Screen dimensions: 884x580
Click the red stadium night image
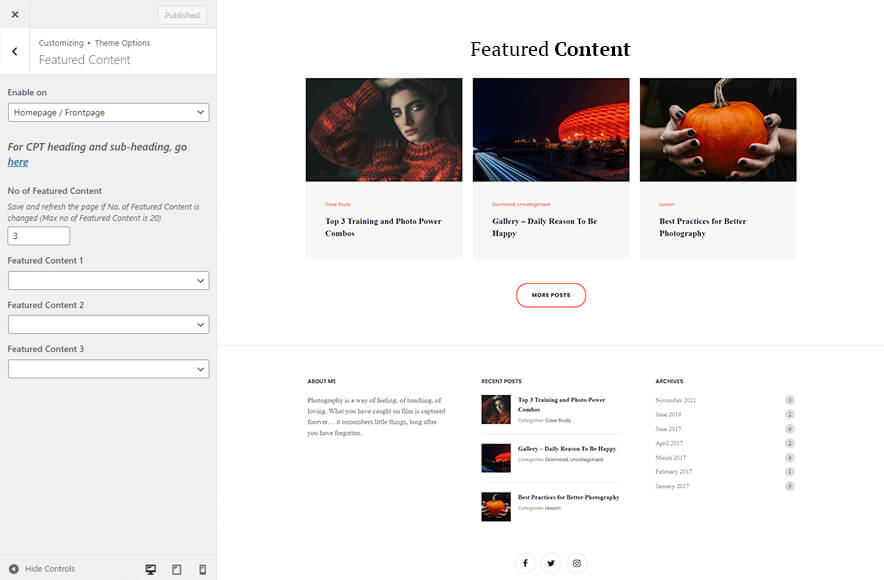(x=551, y=130)
